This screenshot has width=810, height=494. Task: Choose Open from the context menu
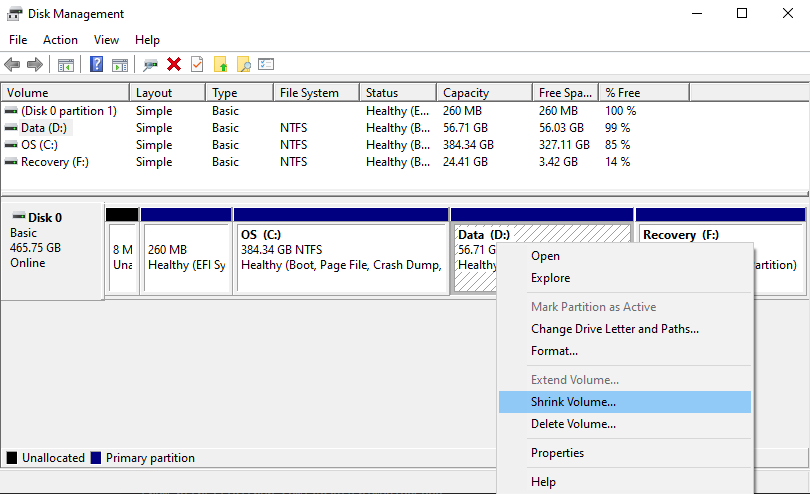coord(625,256)
